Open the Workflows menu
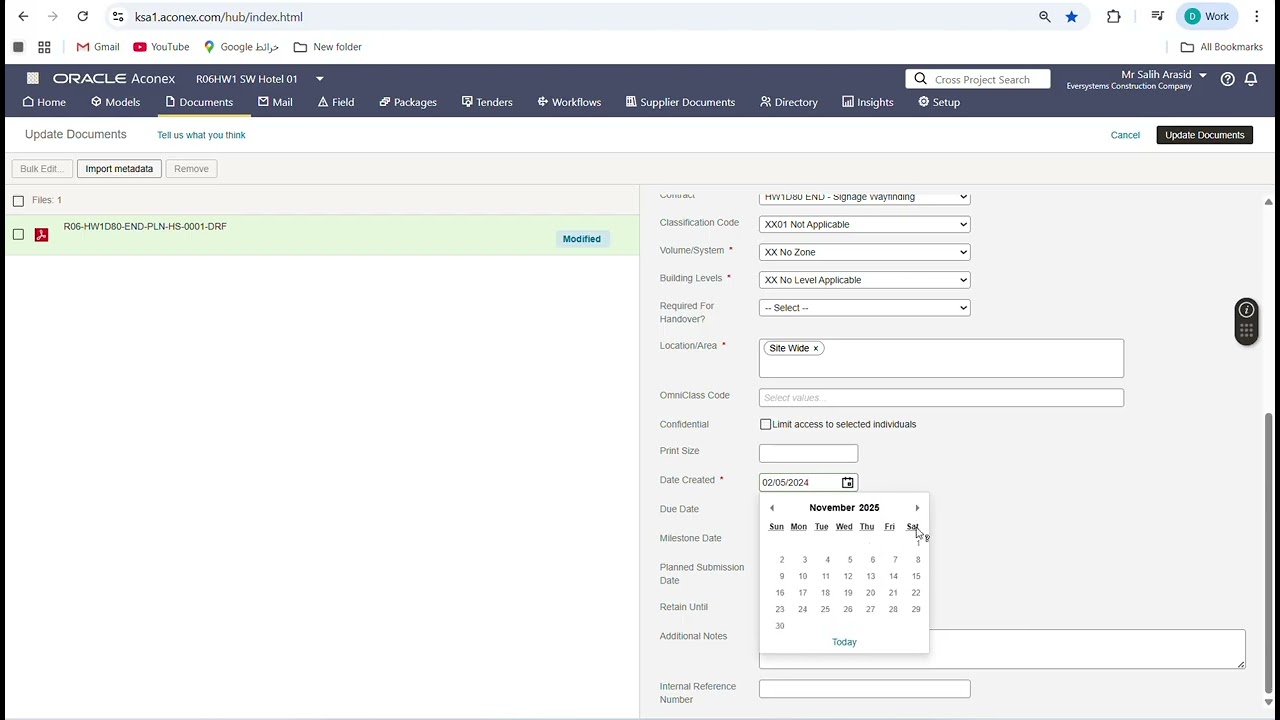This screenshot has height=720, width=1280. (569, 102)
